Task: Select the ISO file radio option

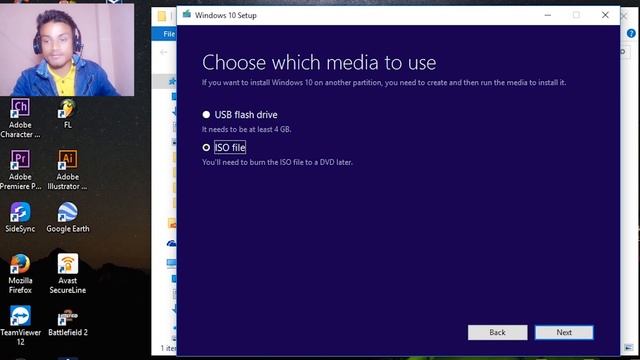Action: click(206, 147)
